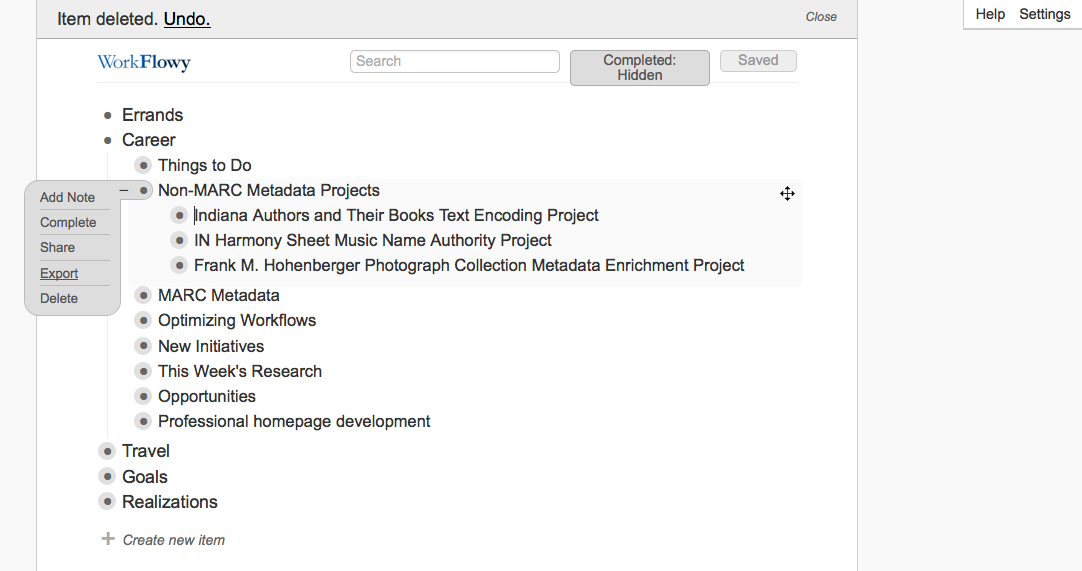Choose Delete in the item menu

[59, 298]
